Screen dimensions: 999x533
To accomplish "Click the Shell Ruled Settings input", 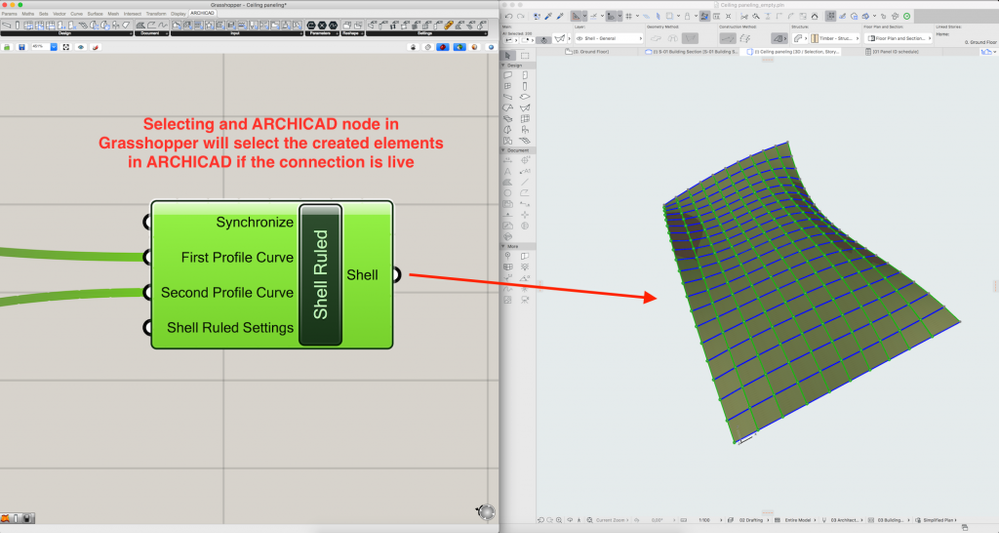I will tap(230, 327).
